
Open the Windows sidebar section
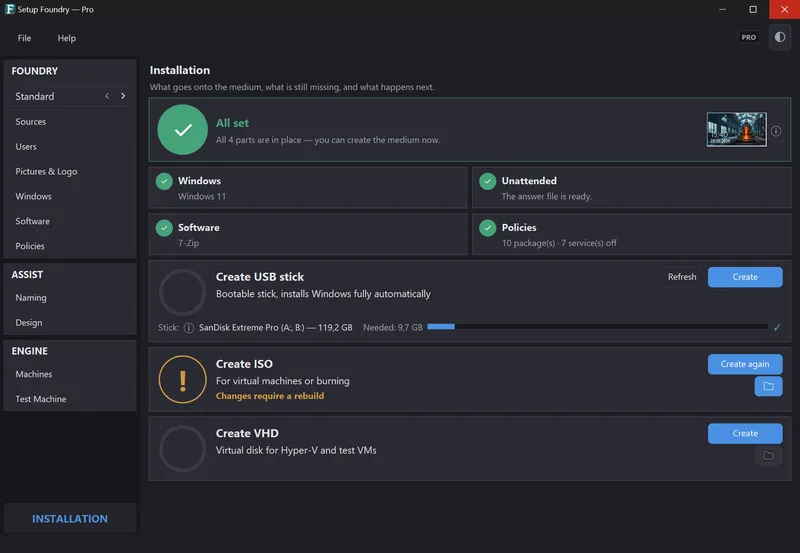pos(70,196)
